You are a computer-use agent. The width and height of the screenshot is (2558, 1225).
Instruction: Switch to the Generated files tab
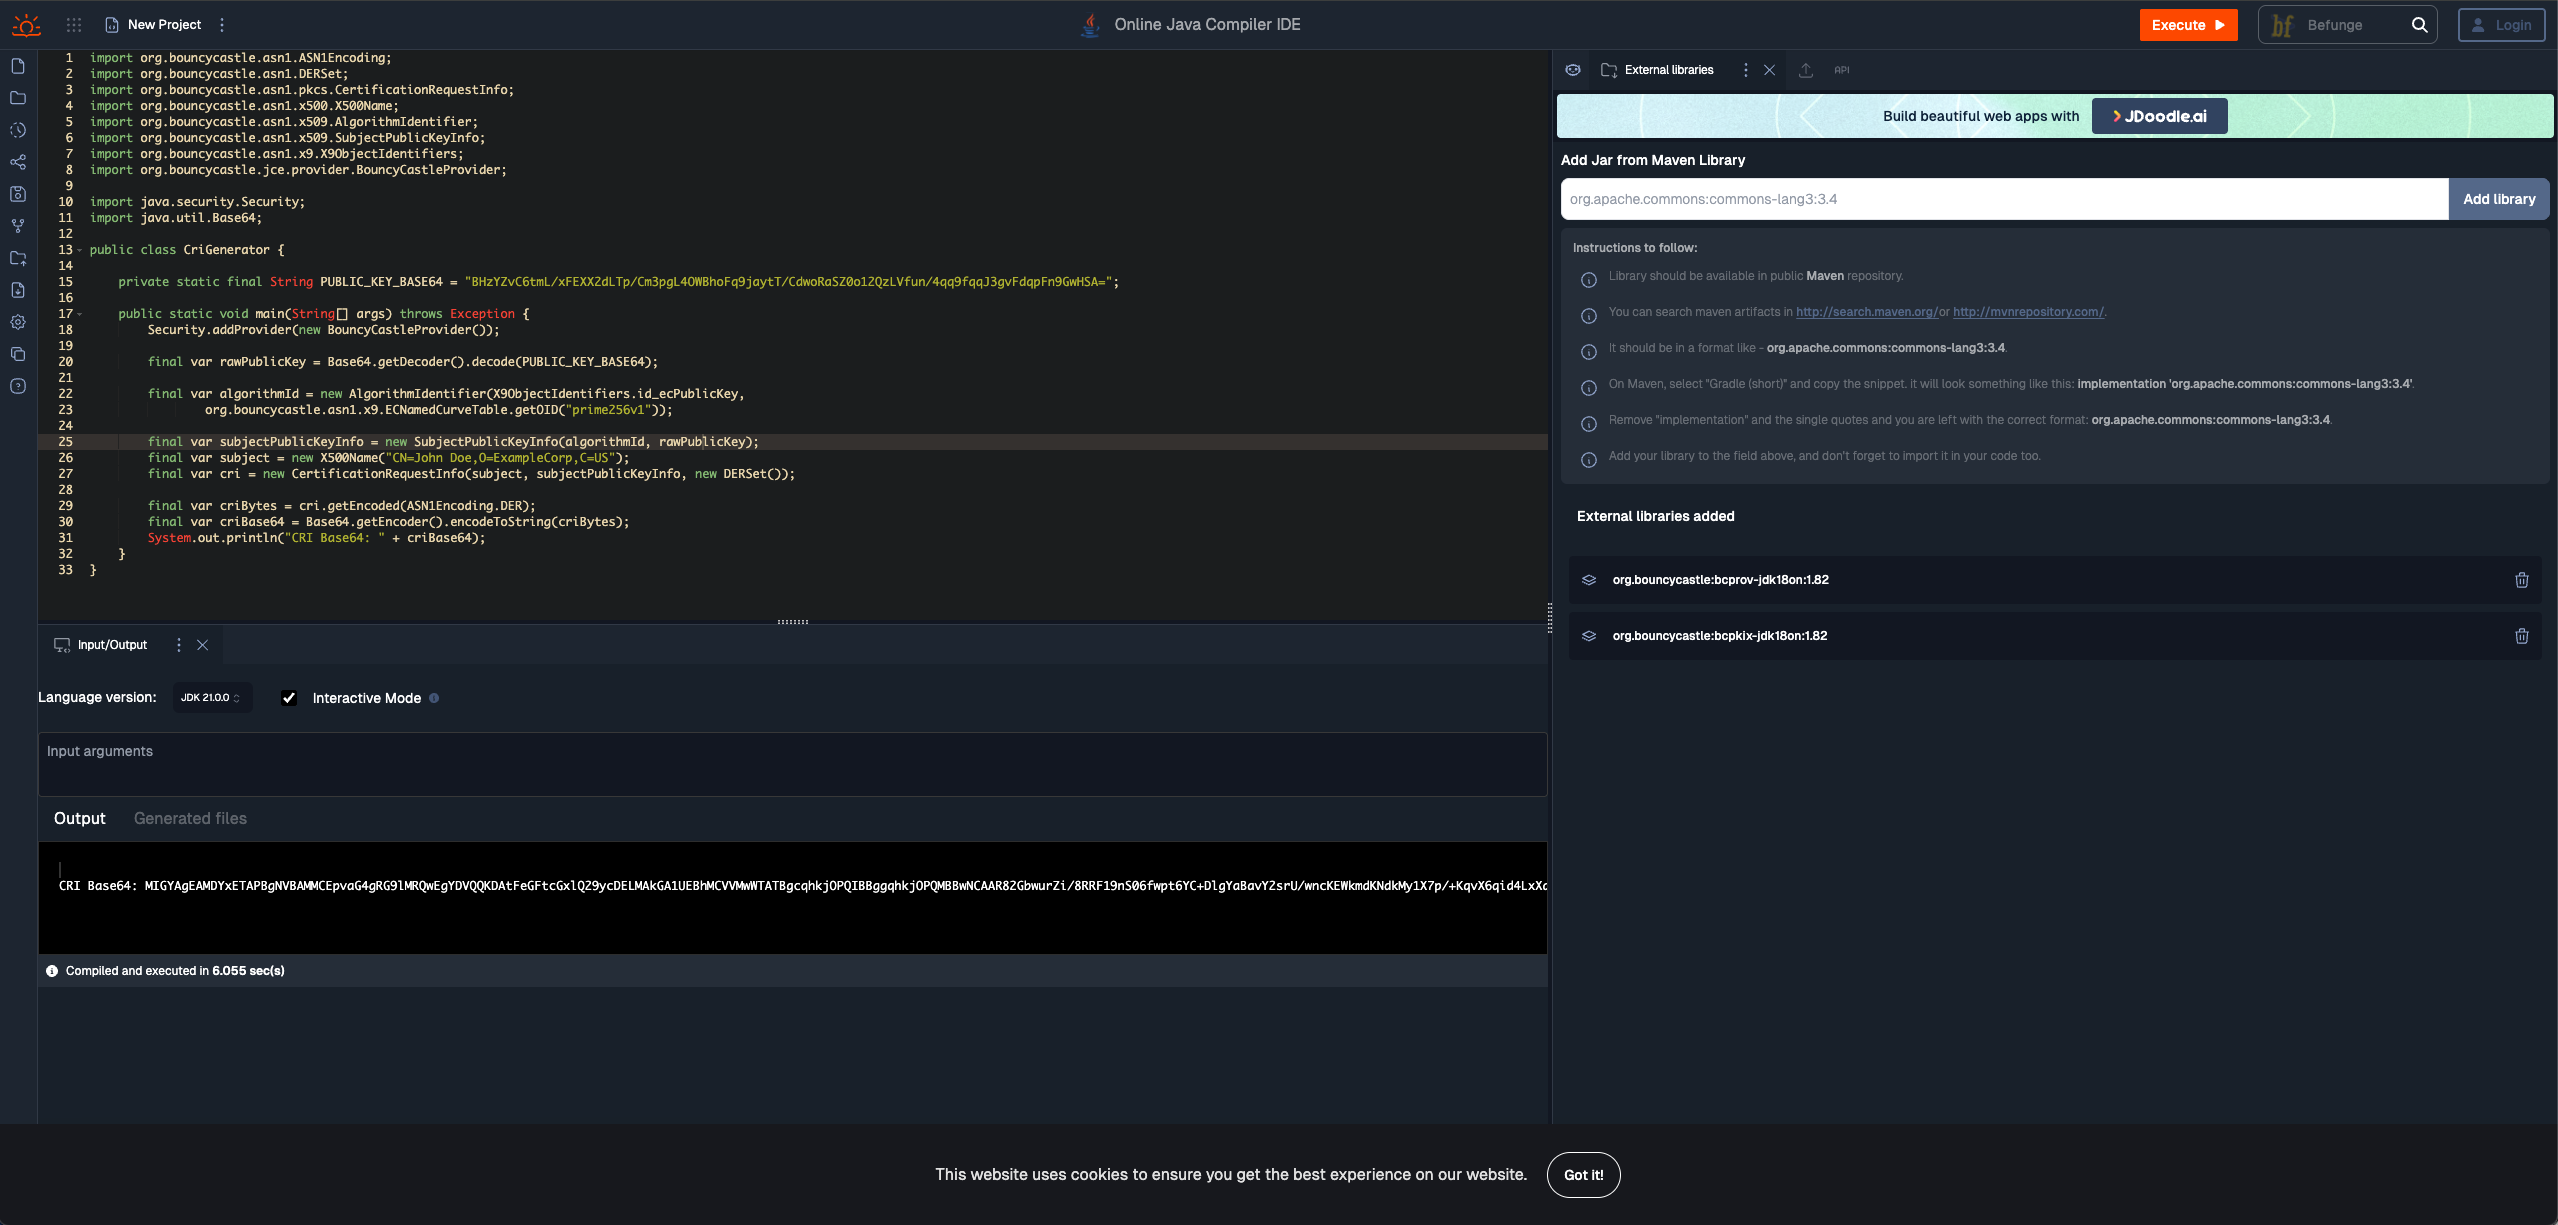(x=190, y=818)
